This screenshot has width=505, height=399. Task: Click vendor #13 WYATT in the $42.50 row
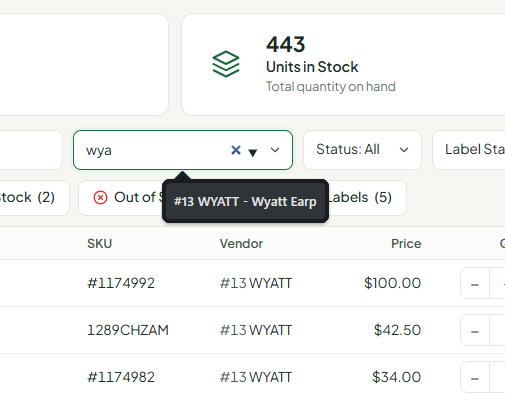coord(256,330)
